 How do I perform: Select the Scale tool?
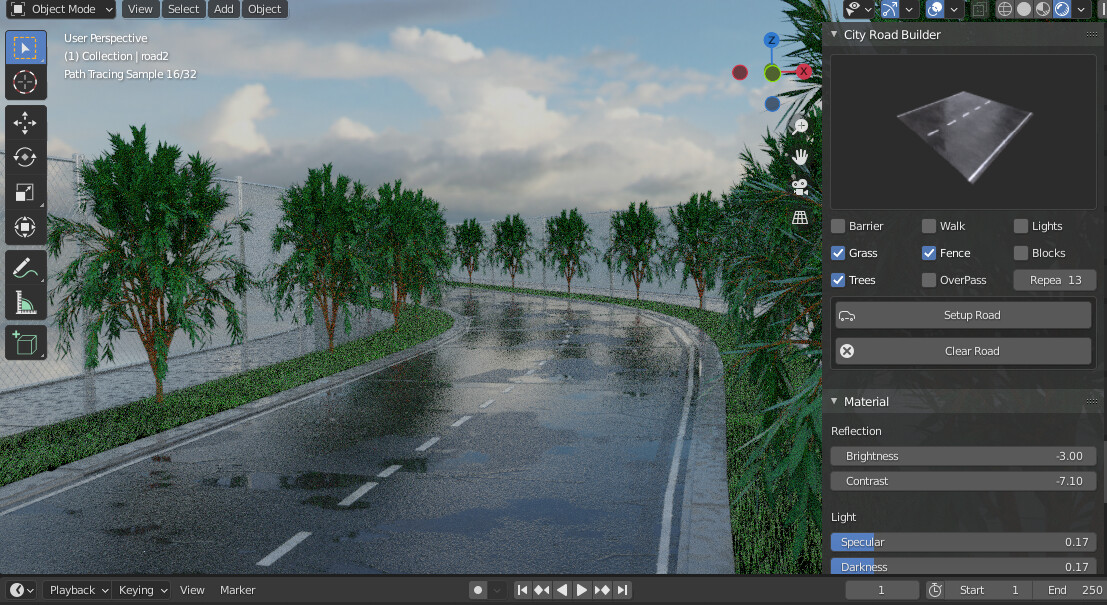click(25, 192)
